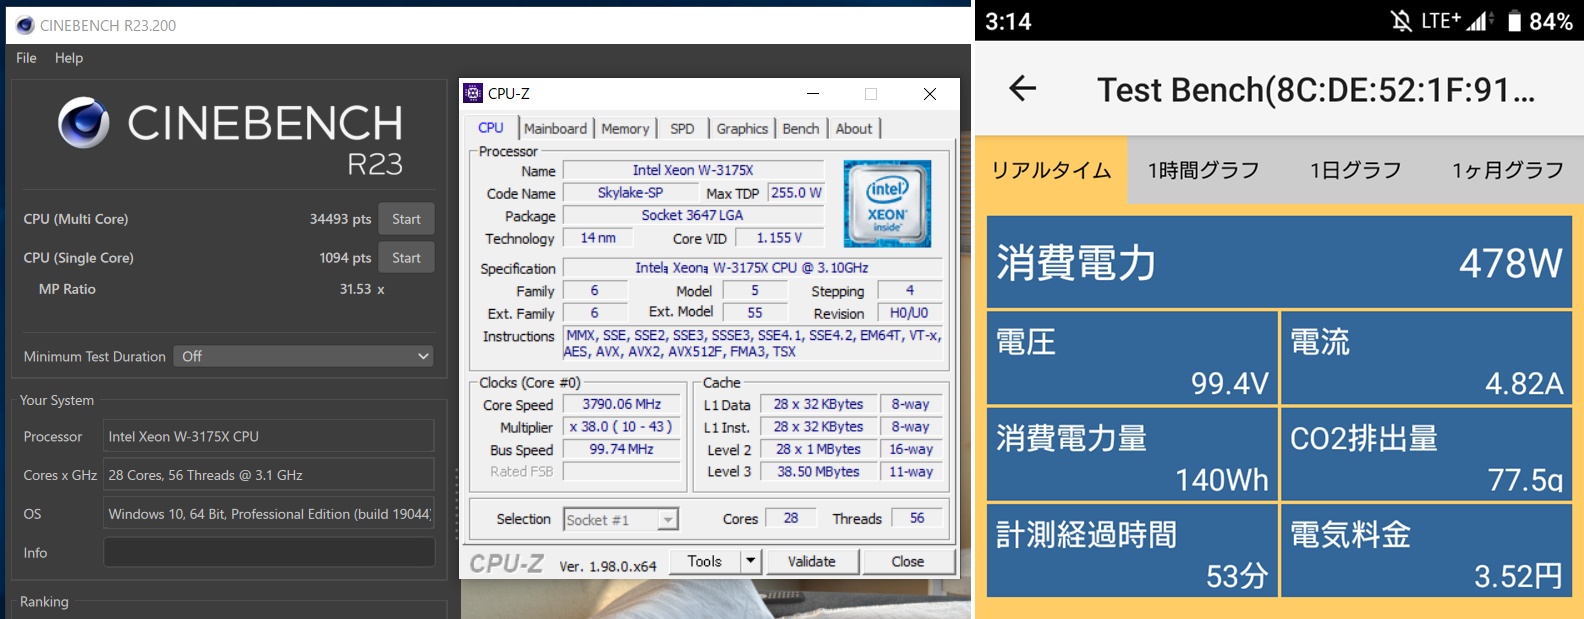
Task: Click the OS field in Your System
Action: click(x=269, y=514)
